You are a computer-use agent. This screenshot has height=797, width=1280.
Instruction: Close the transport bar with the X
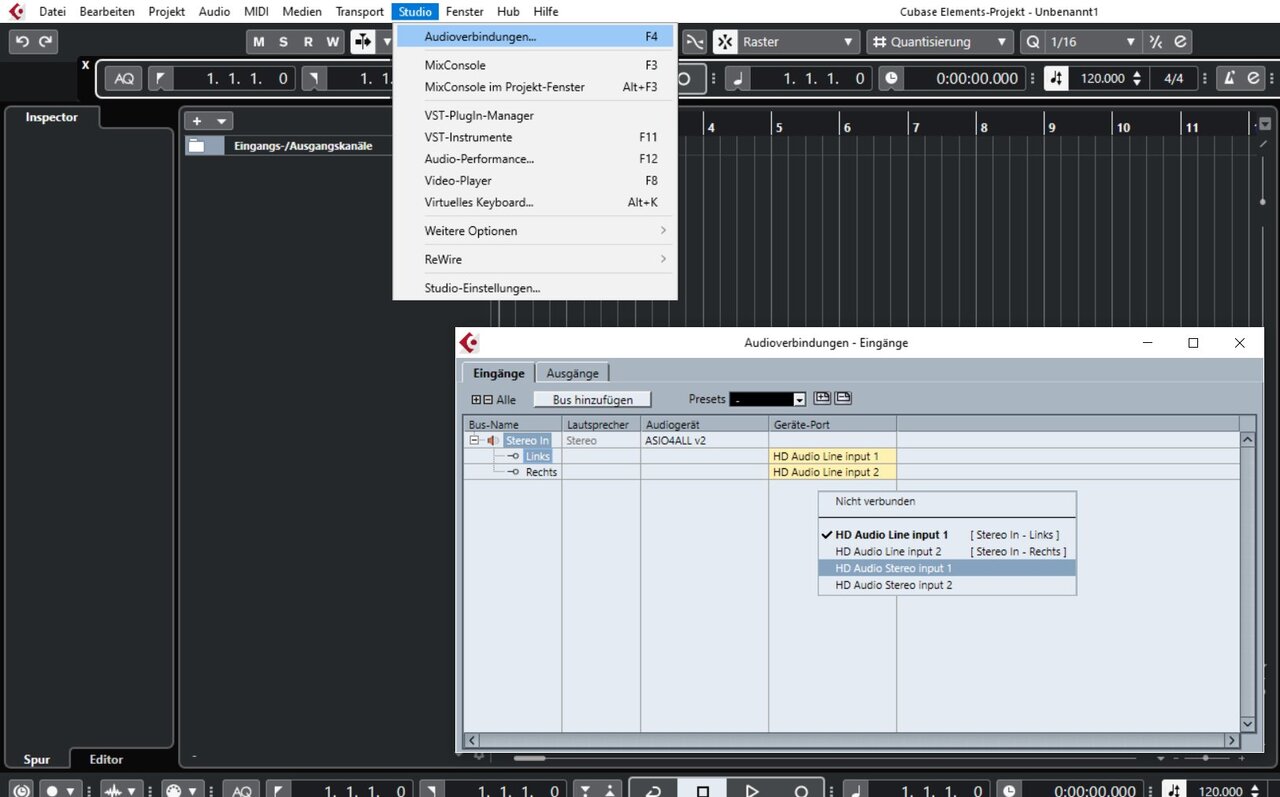click(x=85, y=65)
